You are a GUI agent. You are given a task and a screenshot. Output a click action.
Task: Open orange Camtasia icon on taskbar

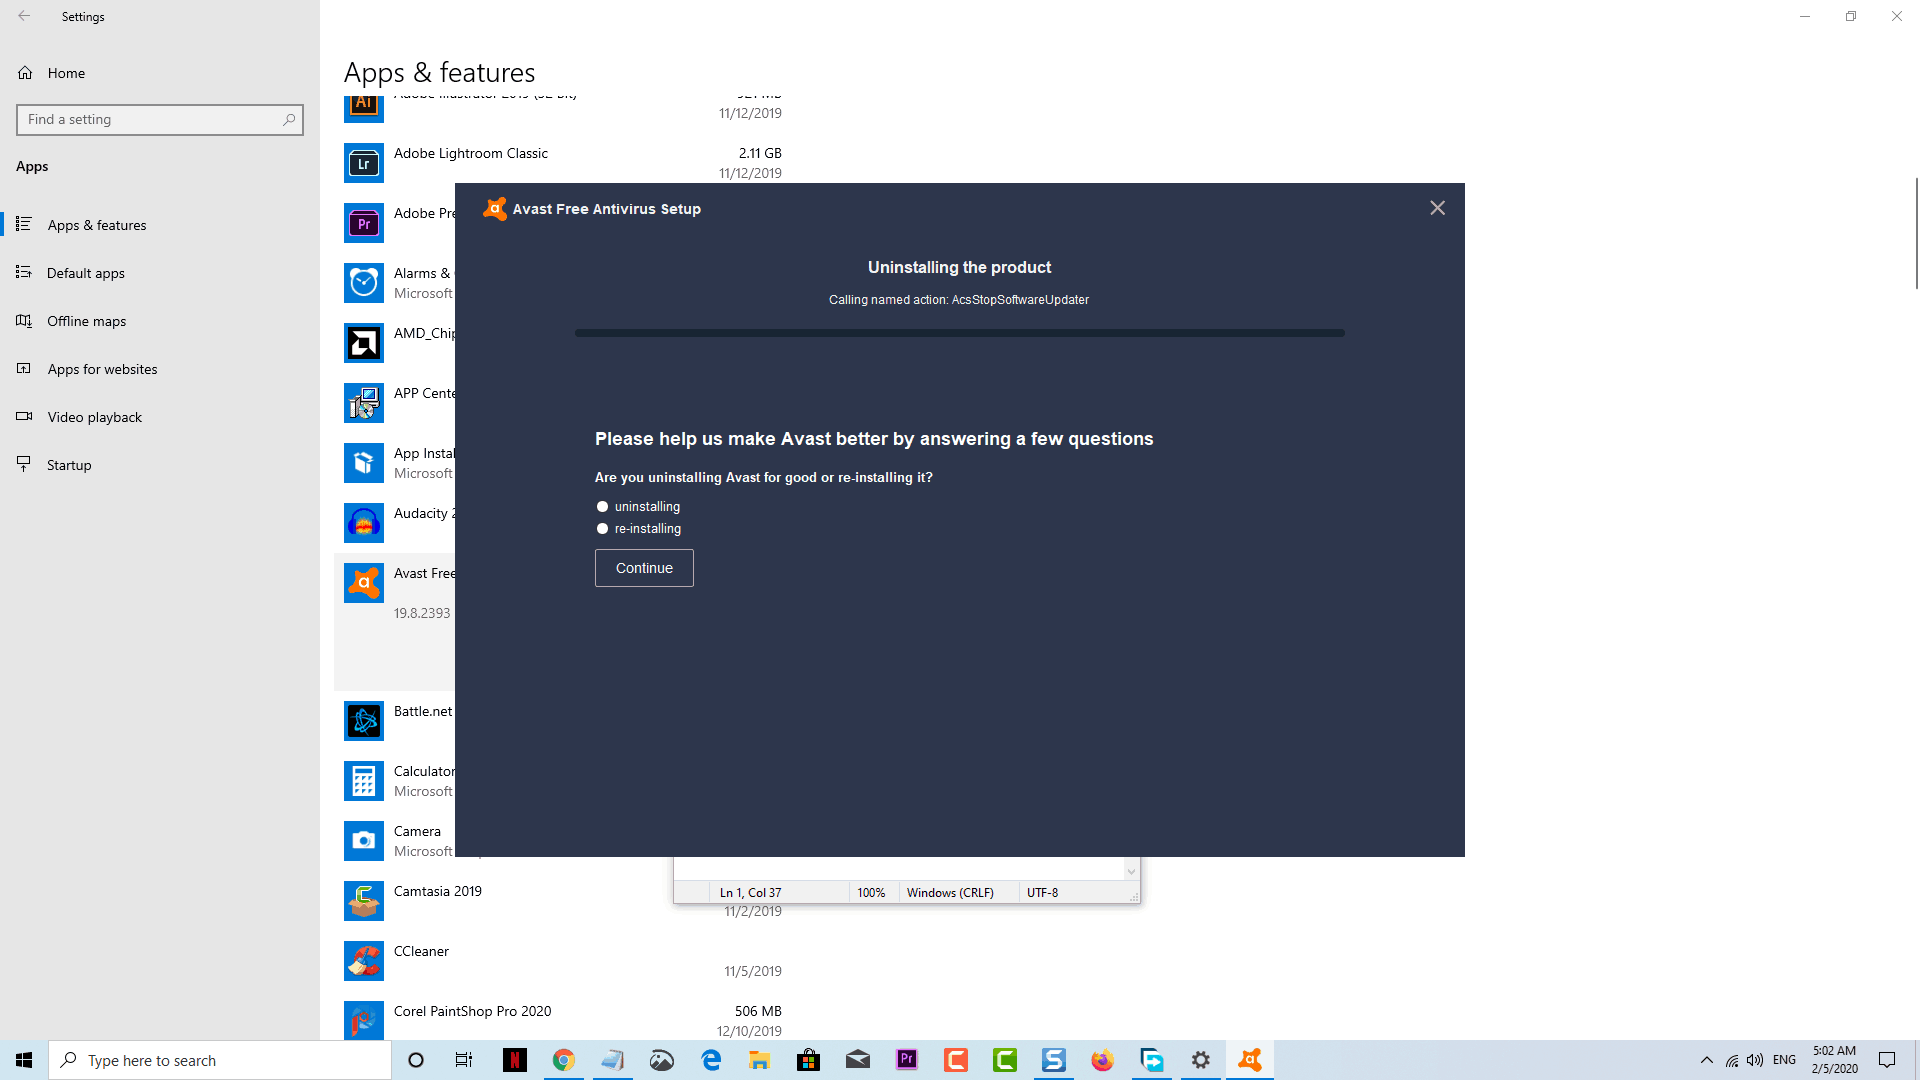[956, 1060]
